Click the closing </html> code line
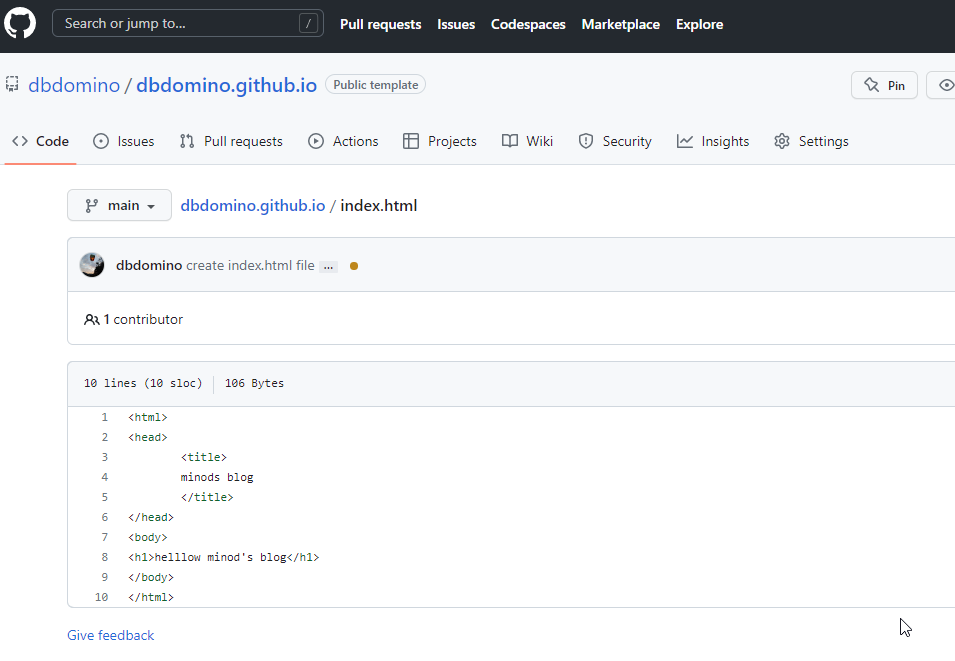The width and height of the screenshot is (955, 661). pos(151,597)
